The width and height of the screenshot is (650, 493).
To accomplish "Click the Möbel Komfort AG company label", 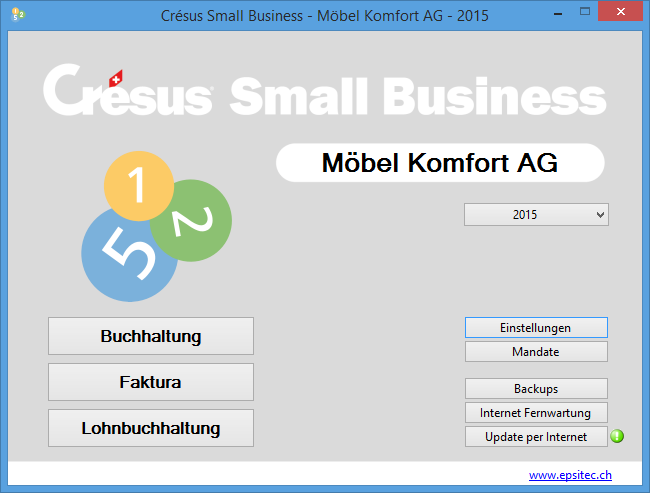I will (440, 163).
